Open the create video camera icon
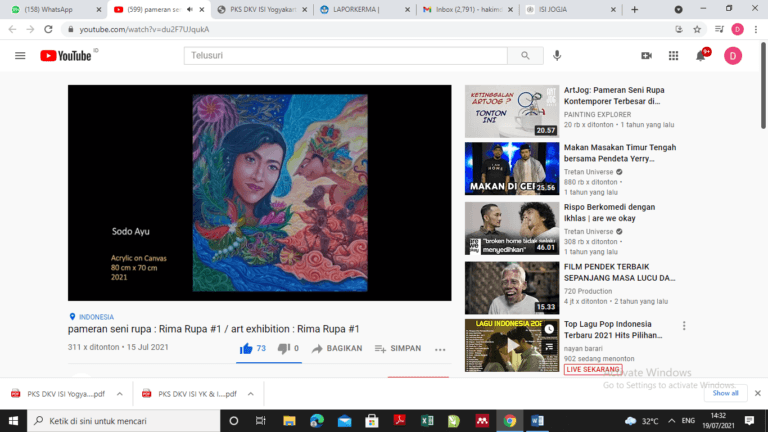This screenshot has height=432, width=768. [646, 56]
